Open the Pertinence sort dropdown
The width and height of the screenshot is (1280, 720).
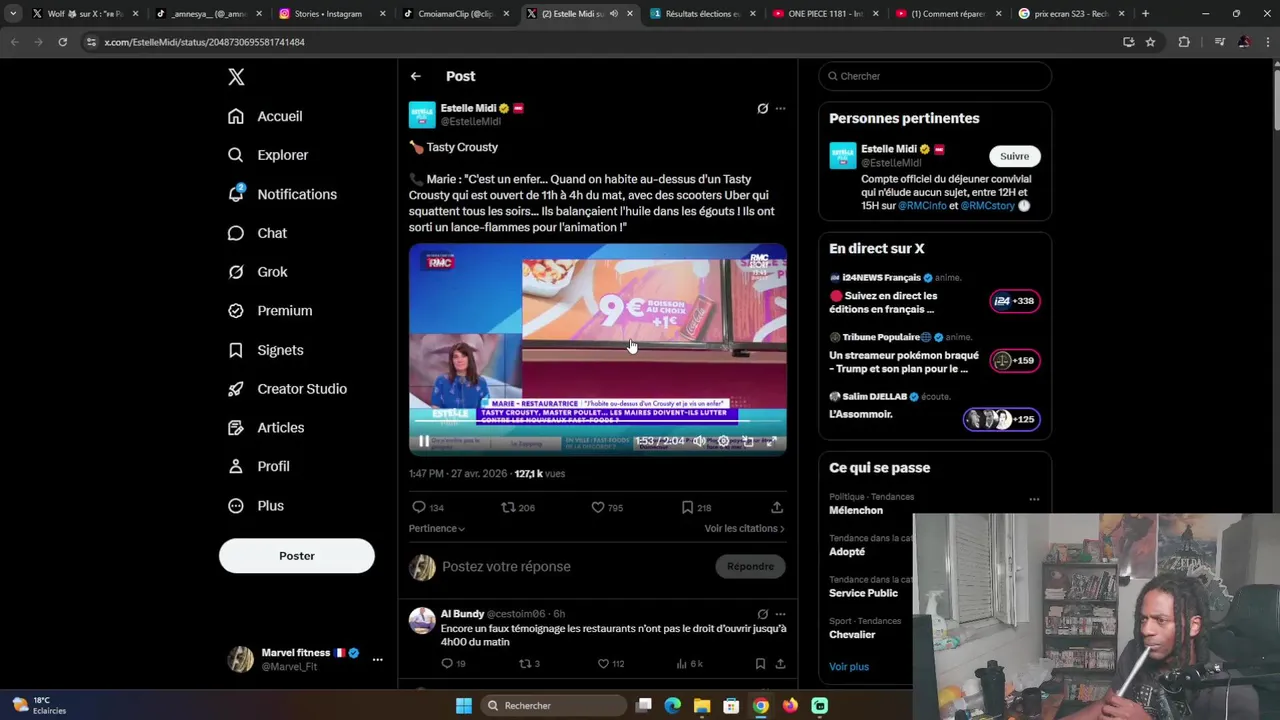(437, 528)
